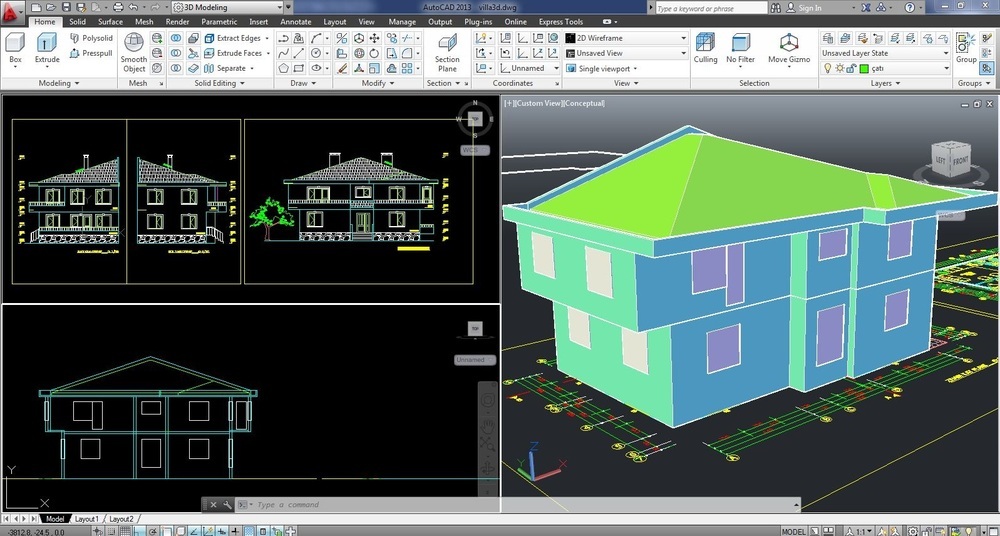This screenshot has width=1000, height=536.
Task: Switch to the Layout2 tab
Action: (121, 519)
